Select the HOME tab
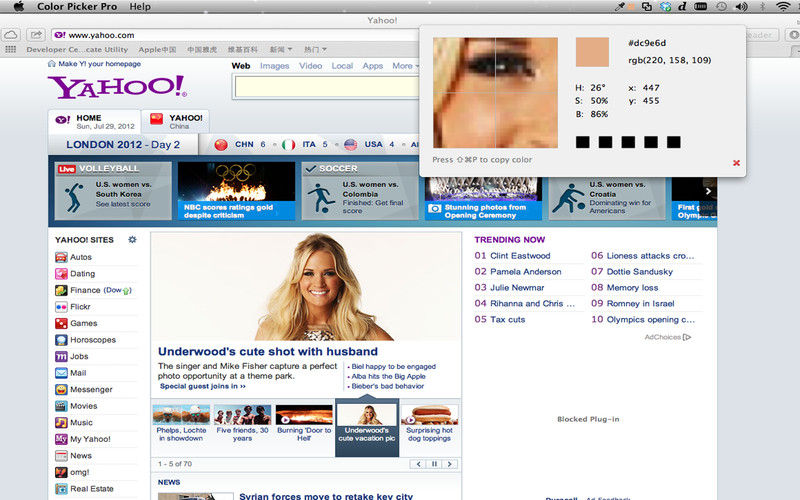The image size is (800, 500). coord(94,121)
